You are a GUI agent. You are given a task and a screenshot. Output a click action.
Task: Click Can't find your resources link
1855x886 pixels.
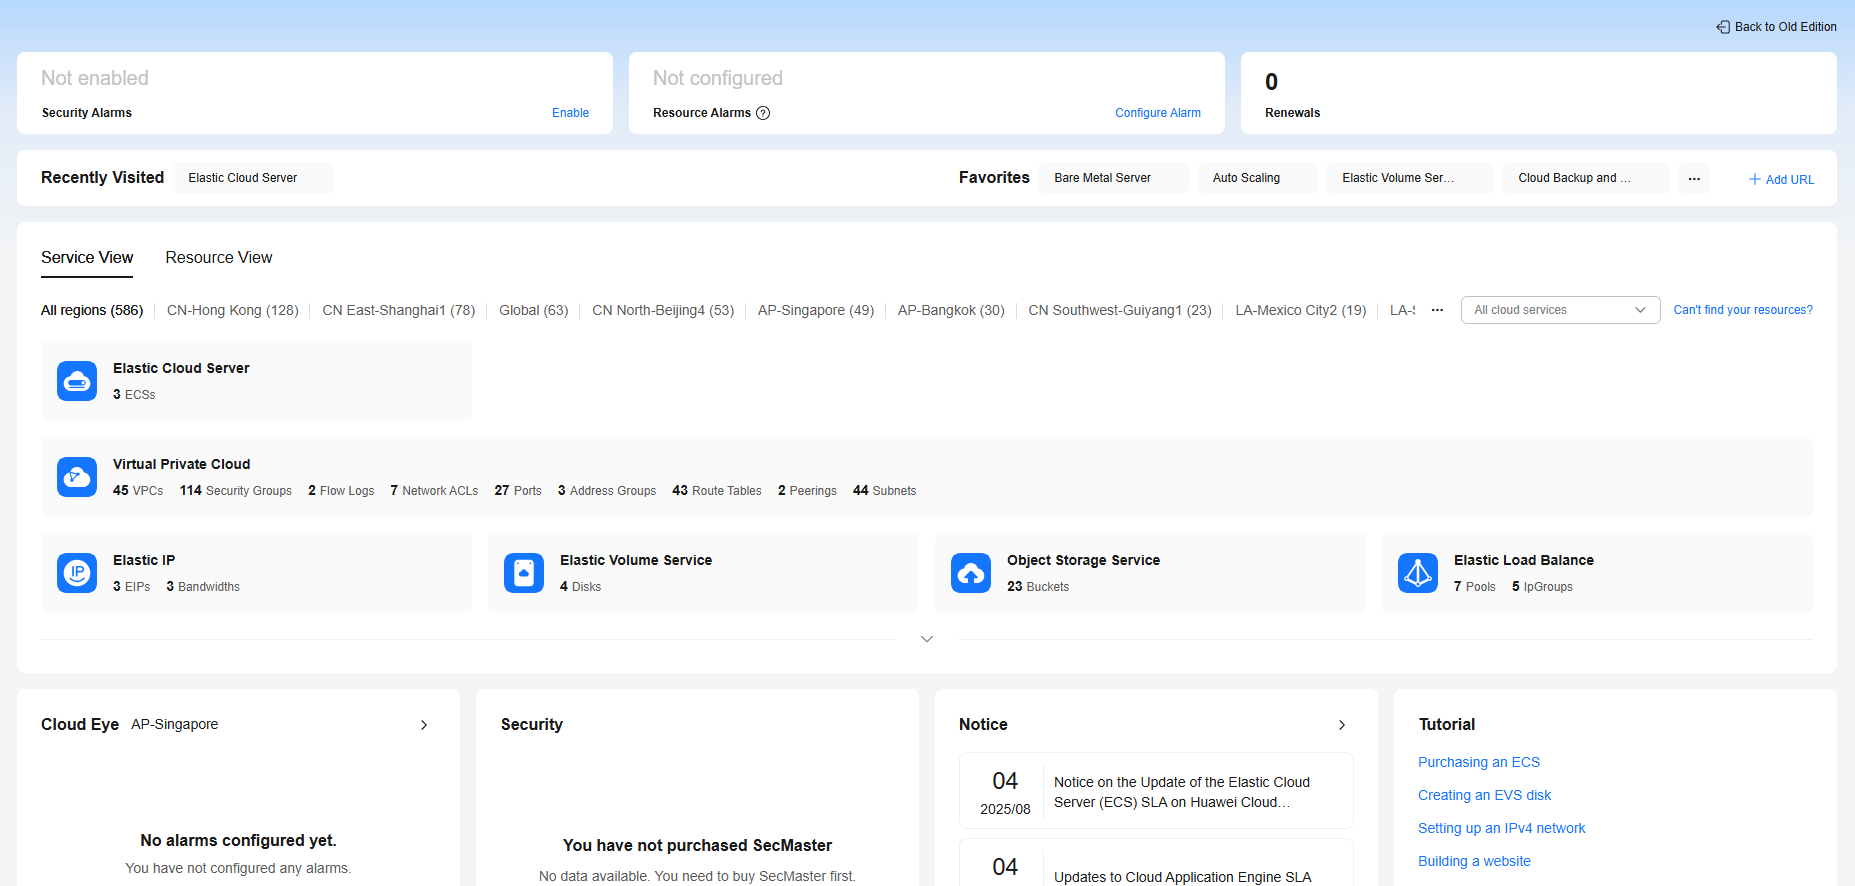pos(1743,310)
